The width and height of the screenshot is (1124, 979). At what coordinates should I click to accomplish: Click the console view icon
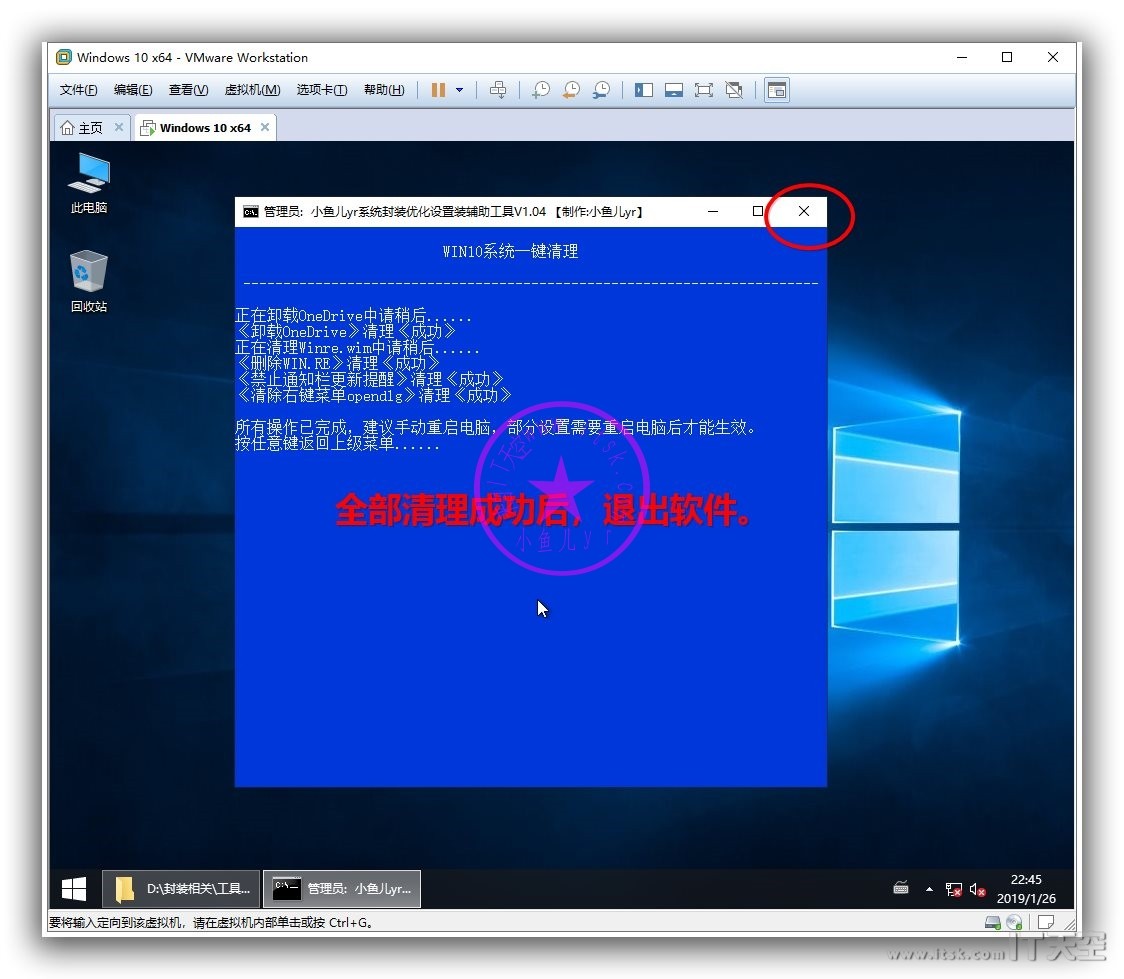[777, 90]
